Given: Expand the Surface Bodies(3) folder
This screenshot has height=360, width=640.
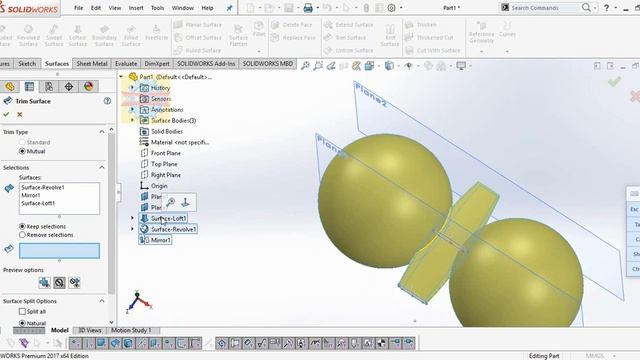Looking at the screenshot, I should coord(132,120).
